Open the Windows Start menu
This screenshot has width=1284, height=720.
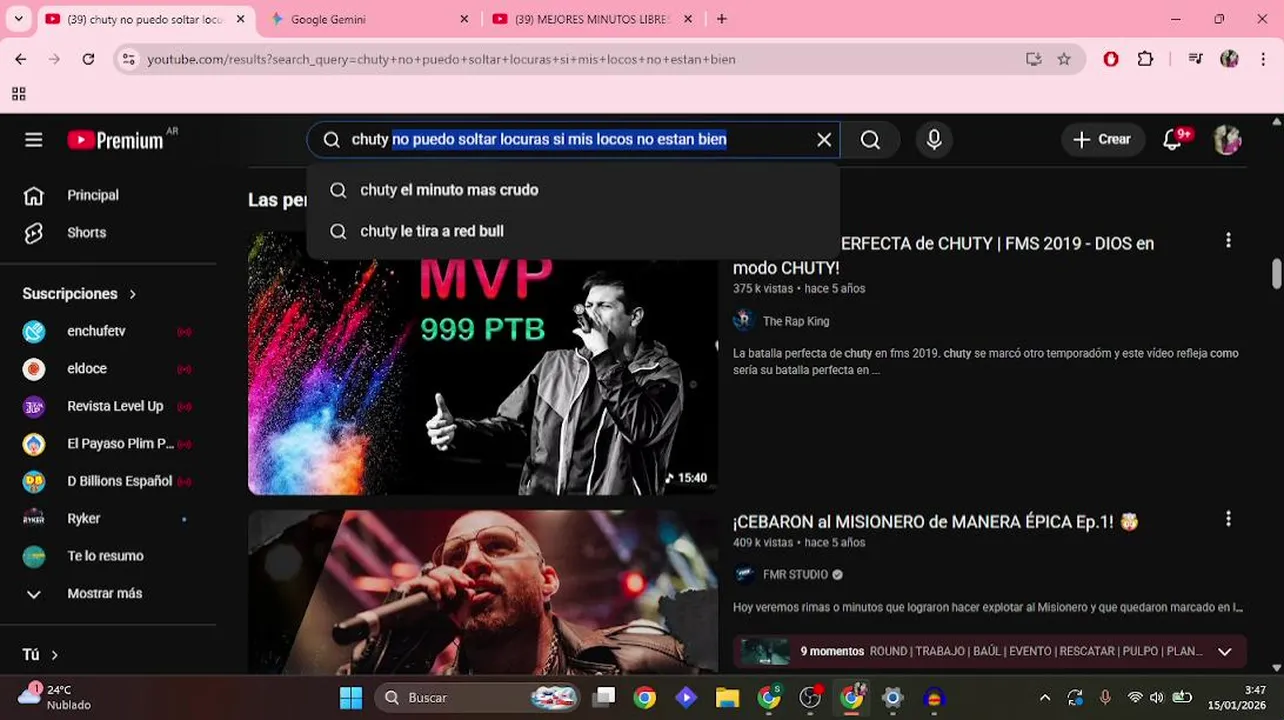[x=351, y=698]
